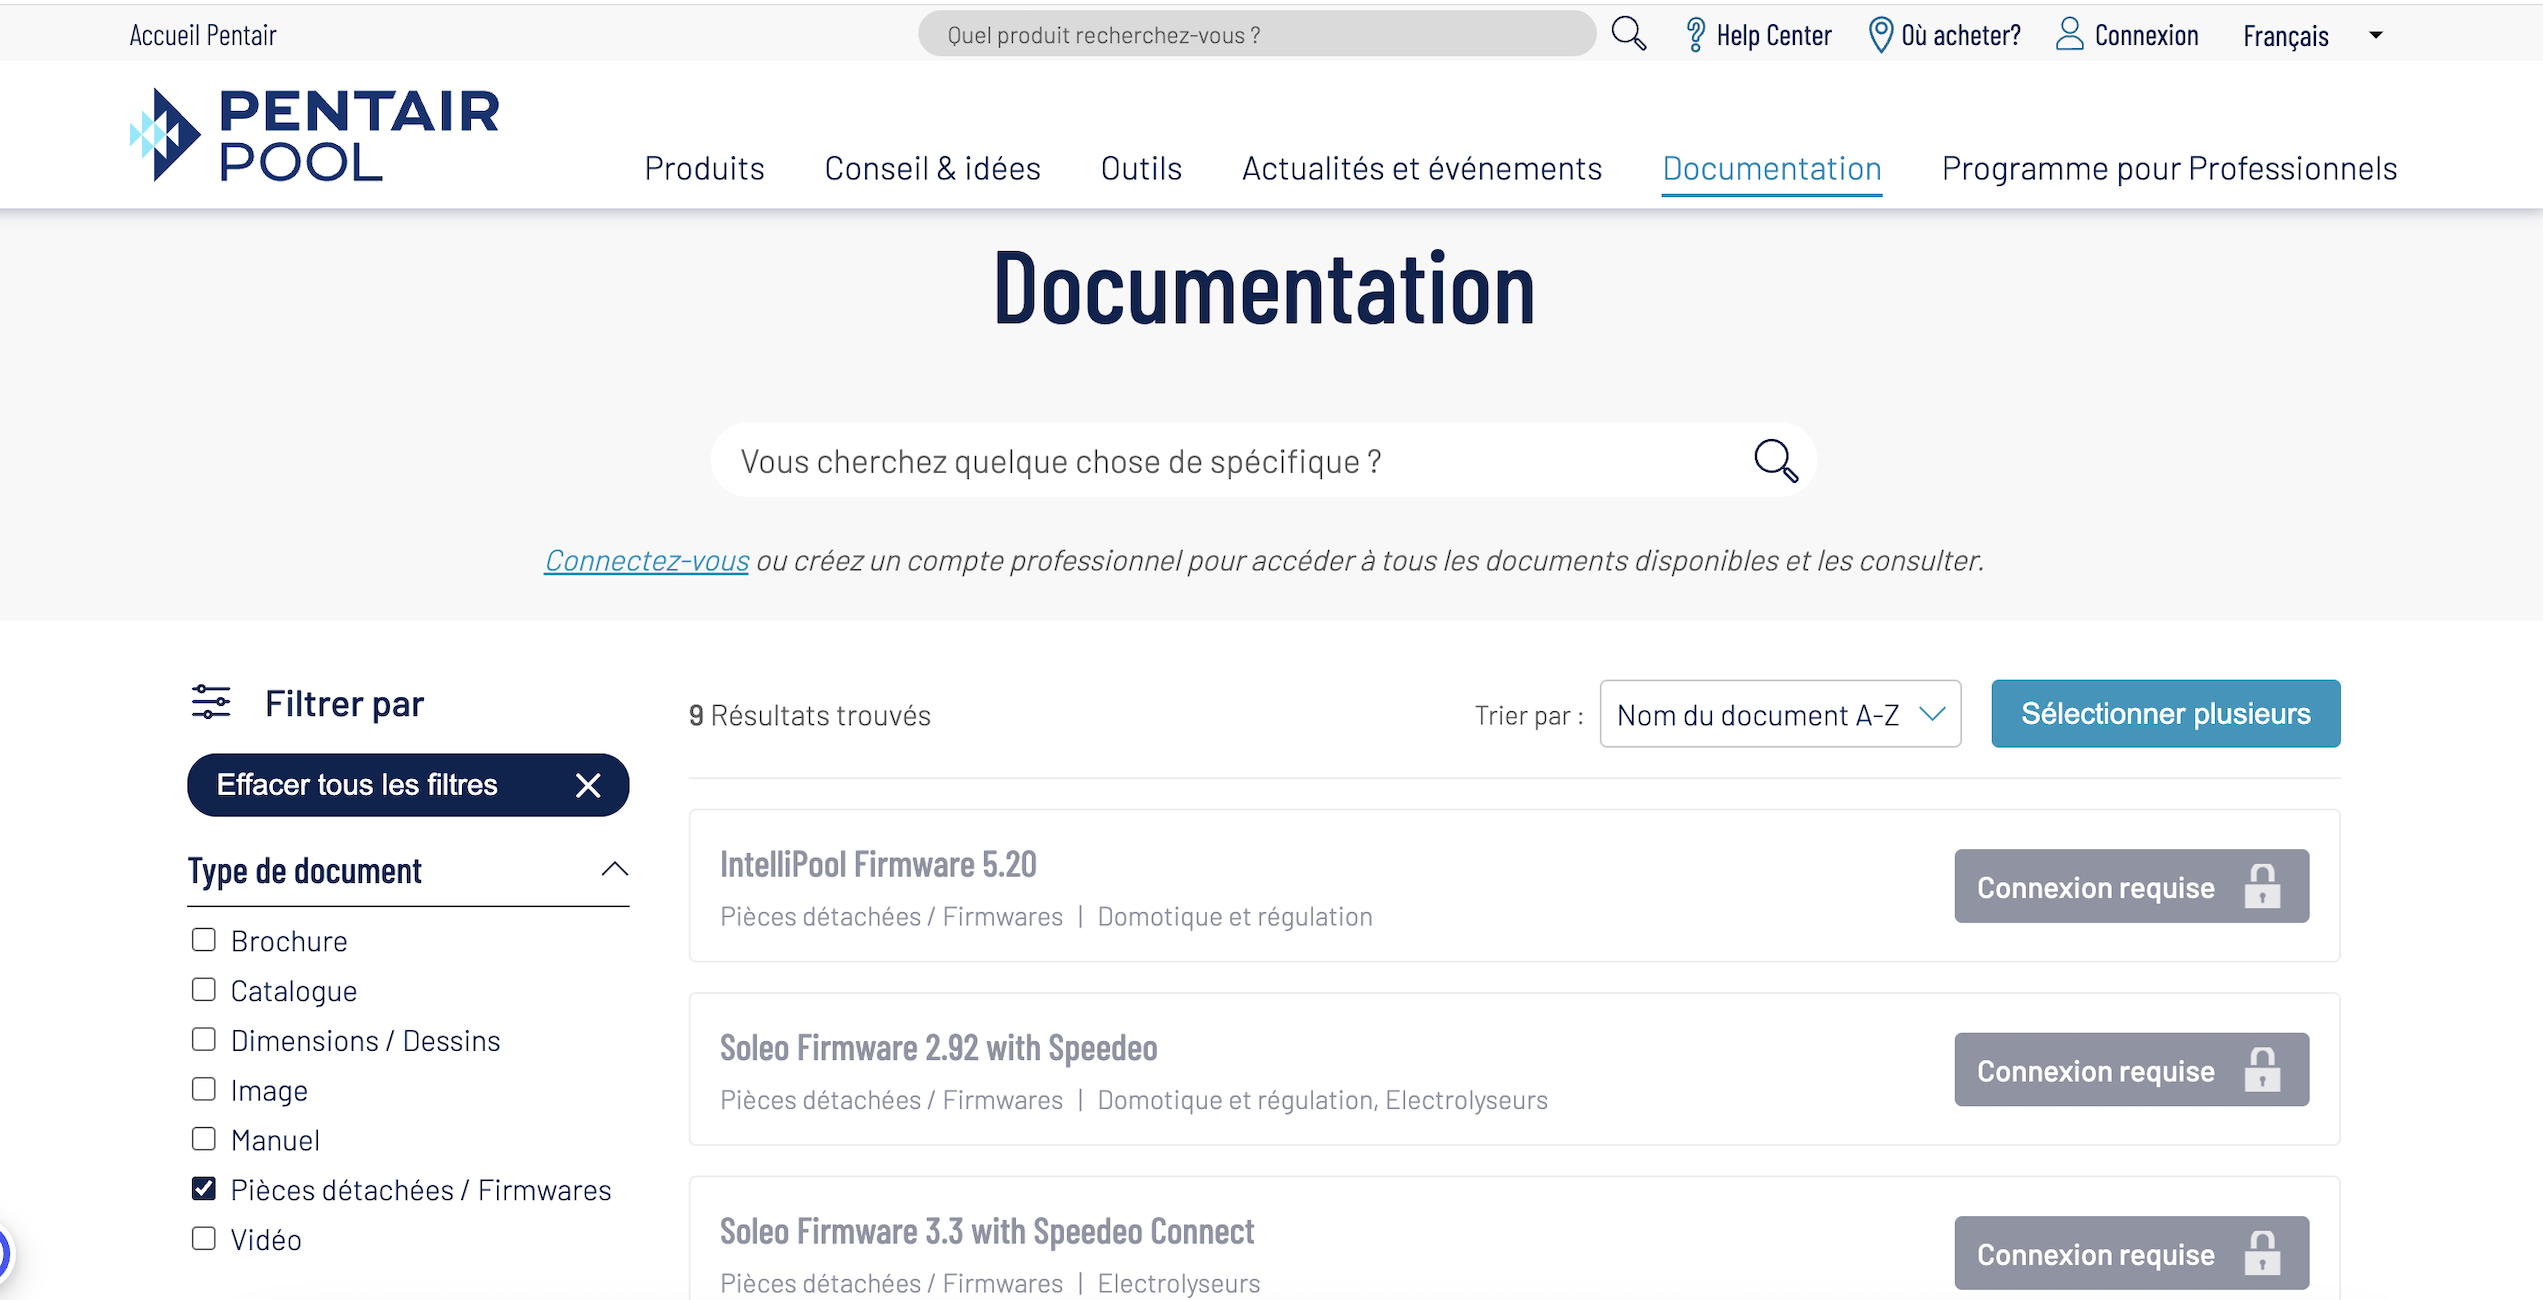Click the Filtrer par sliders icon
This screenshot has height=1300, width=2543.
coord(211,703)
